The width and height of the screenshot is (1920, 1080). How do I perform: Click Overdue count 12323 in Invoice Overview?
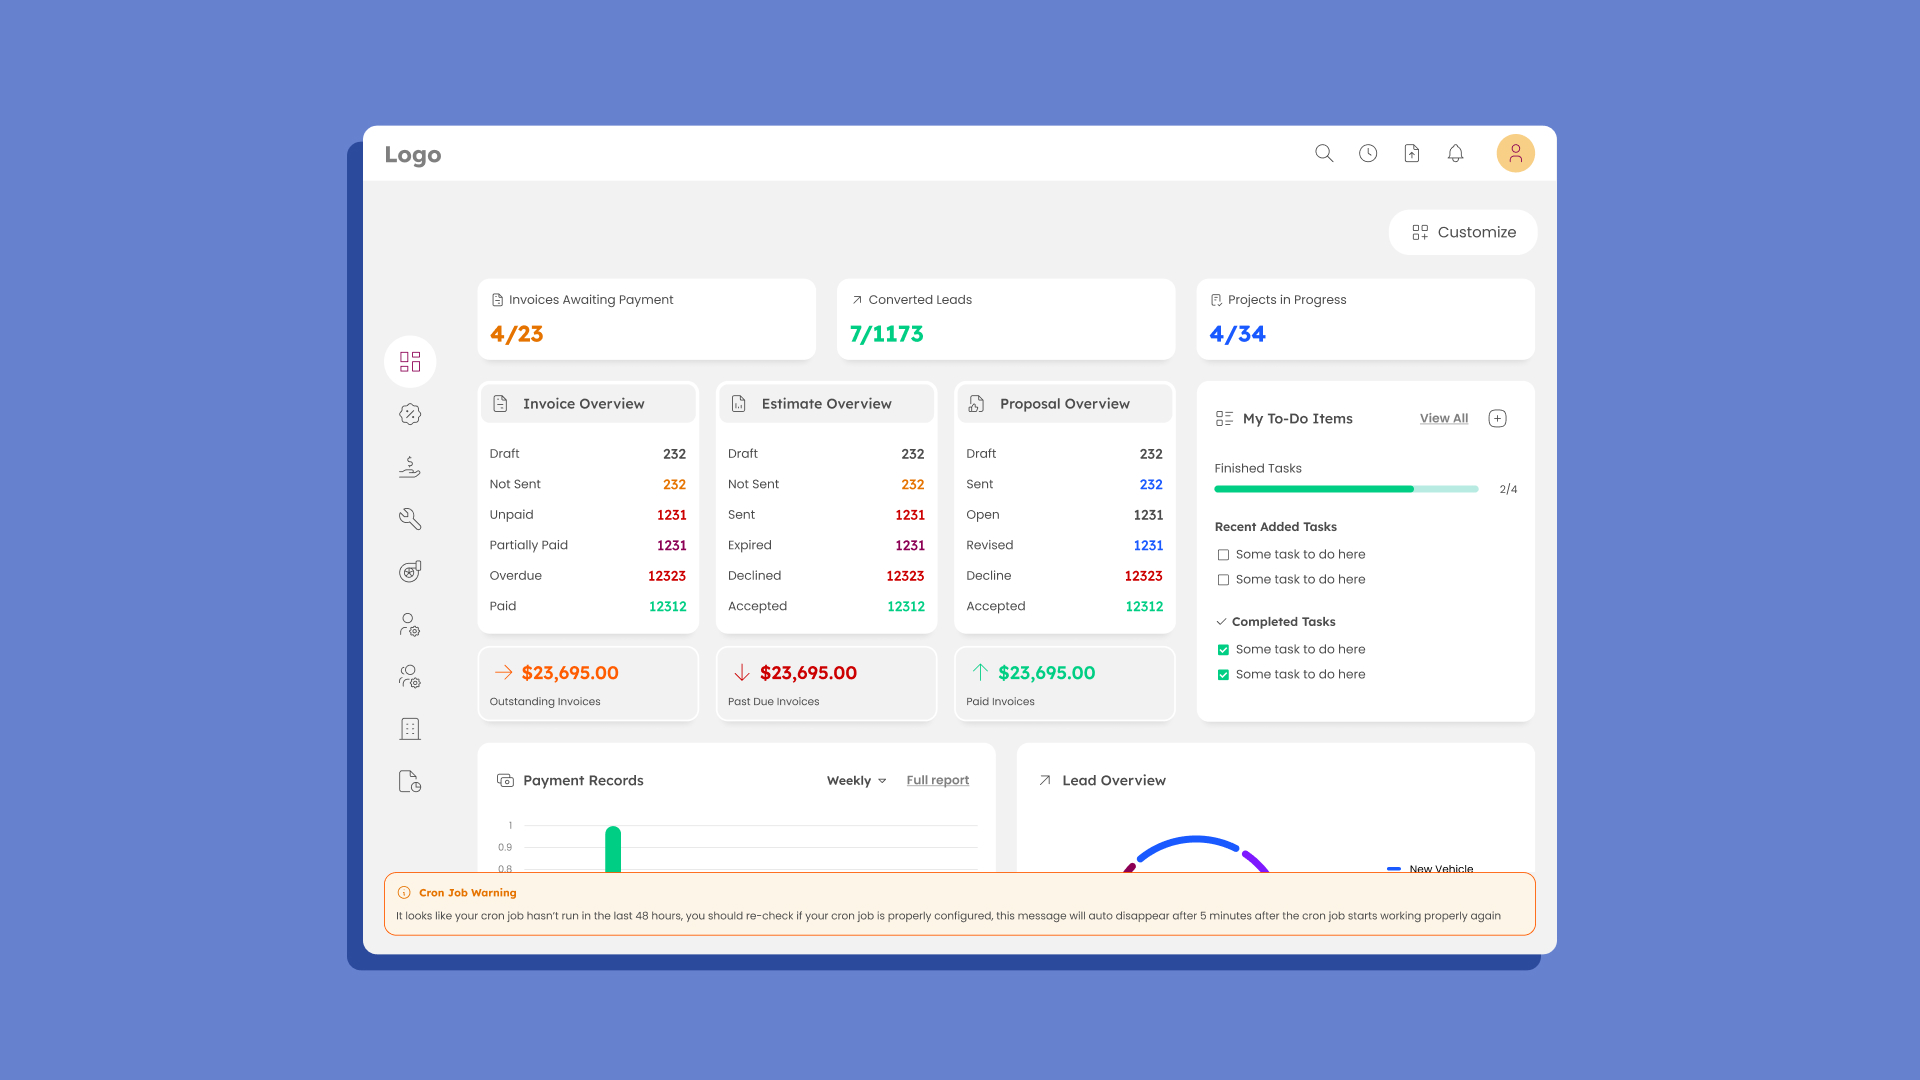point(667,576)
